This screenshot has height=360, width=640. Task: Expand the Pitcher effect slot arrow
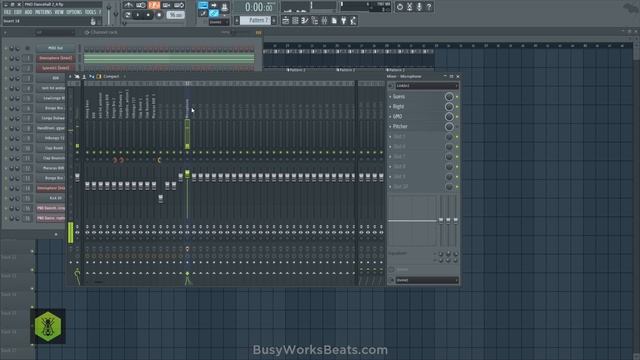click(390, 127)
